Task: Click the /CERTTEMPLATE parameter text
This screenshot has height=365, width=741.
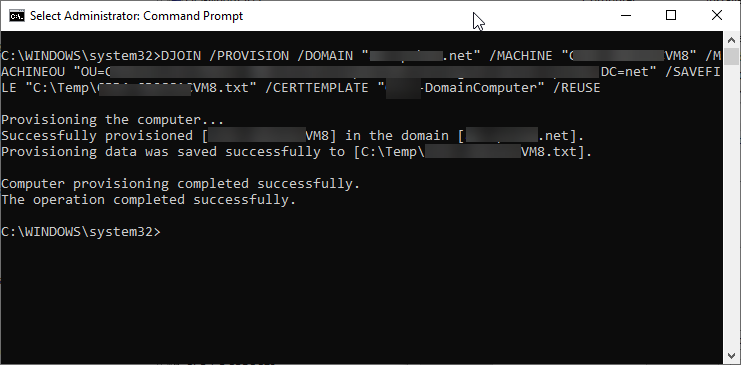Action: click(317, 88)
